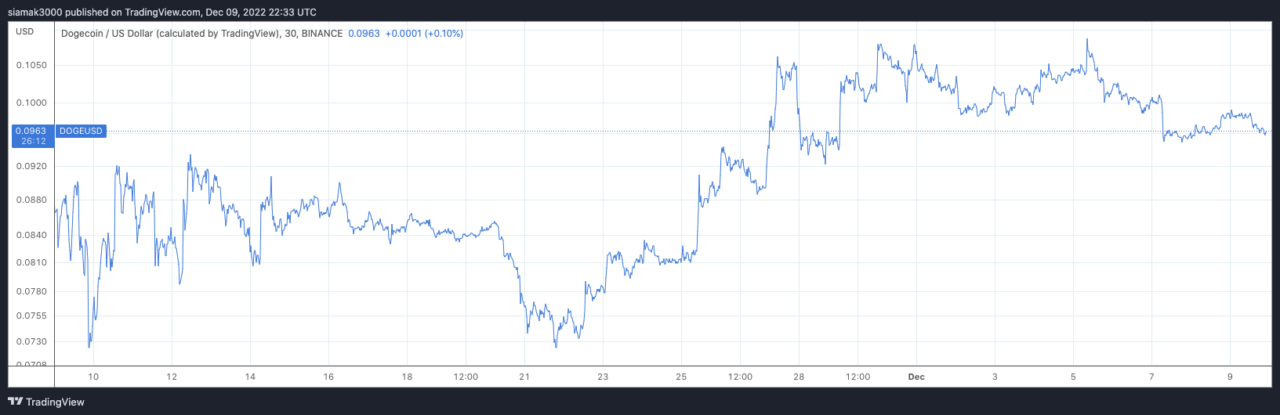Click the USD currency label
This screenshot has width=1280, height=415.
tap(25, 32)
